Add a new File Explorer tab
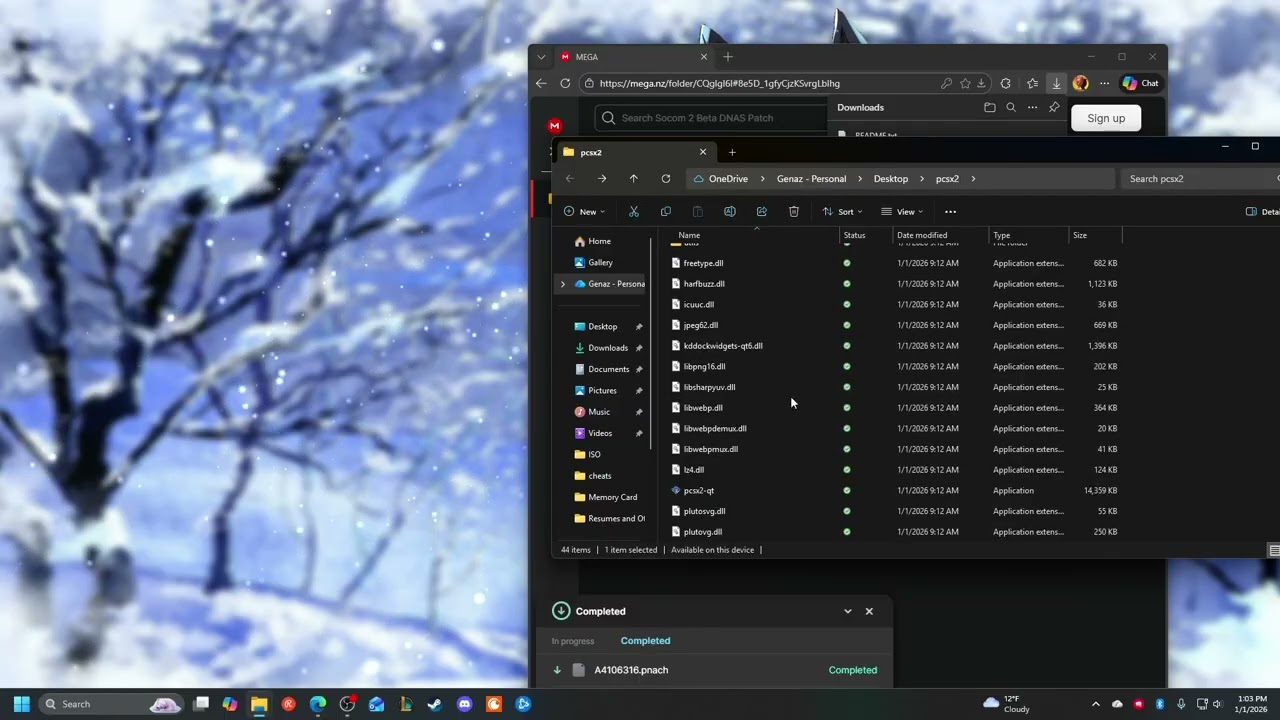1280x720 pixels. coord(732,152)
